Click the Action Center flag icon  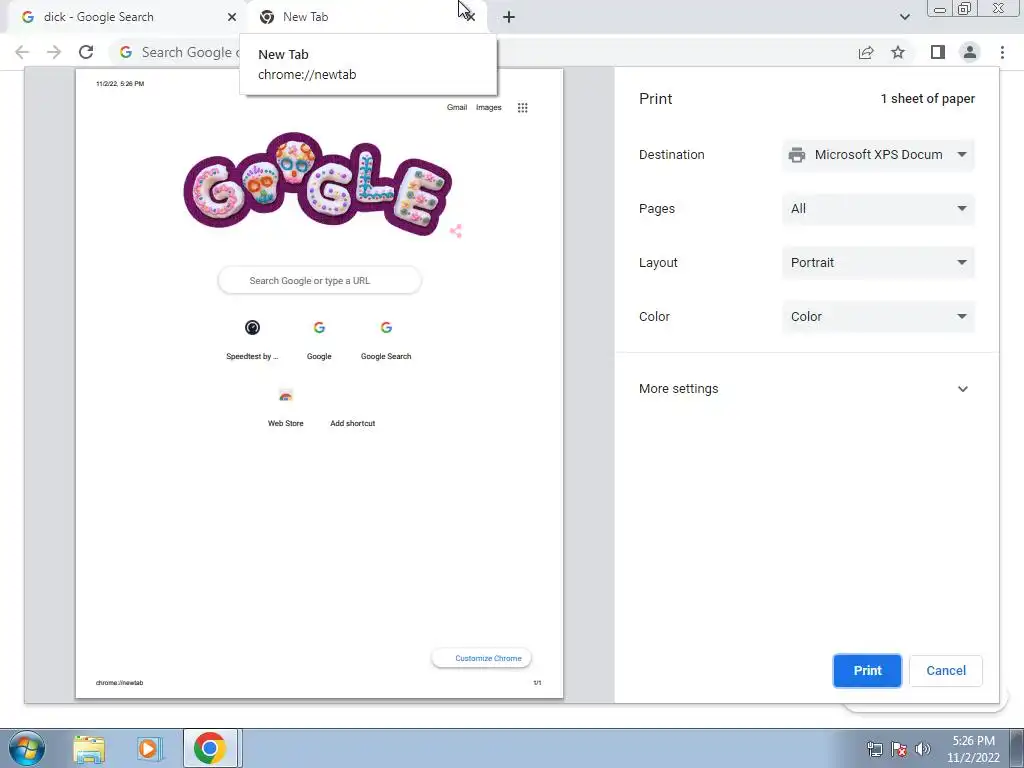click(x=899, y=749)
